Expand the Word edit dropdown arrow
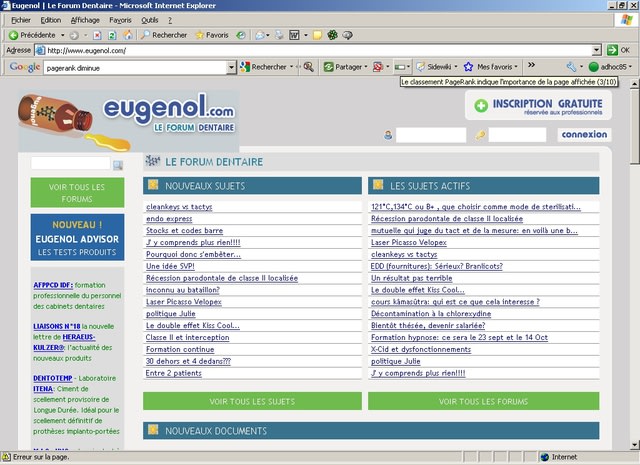The width and height of the screenshot is (640, 465). pyautogui.click(x=306, y=36)
